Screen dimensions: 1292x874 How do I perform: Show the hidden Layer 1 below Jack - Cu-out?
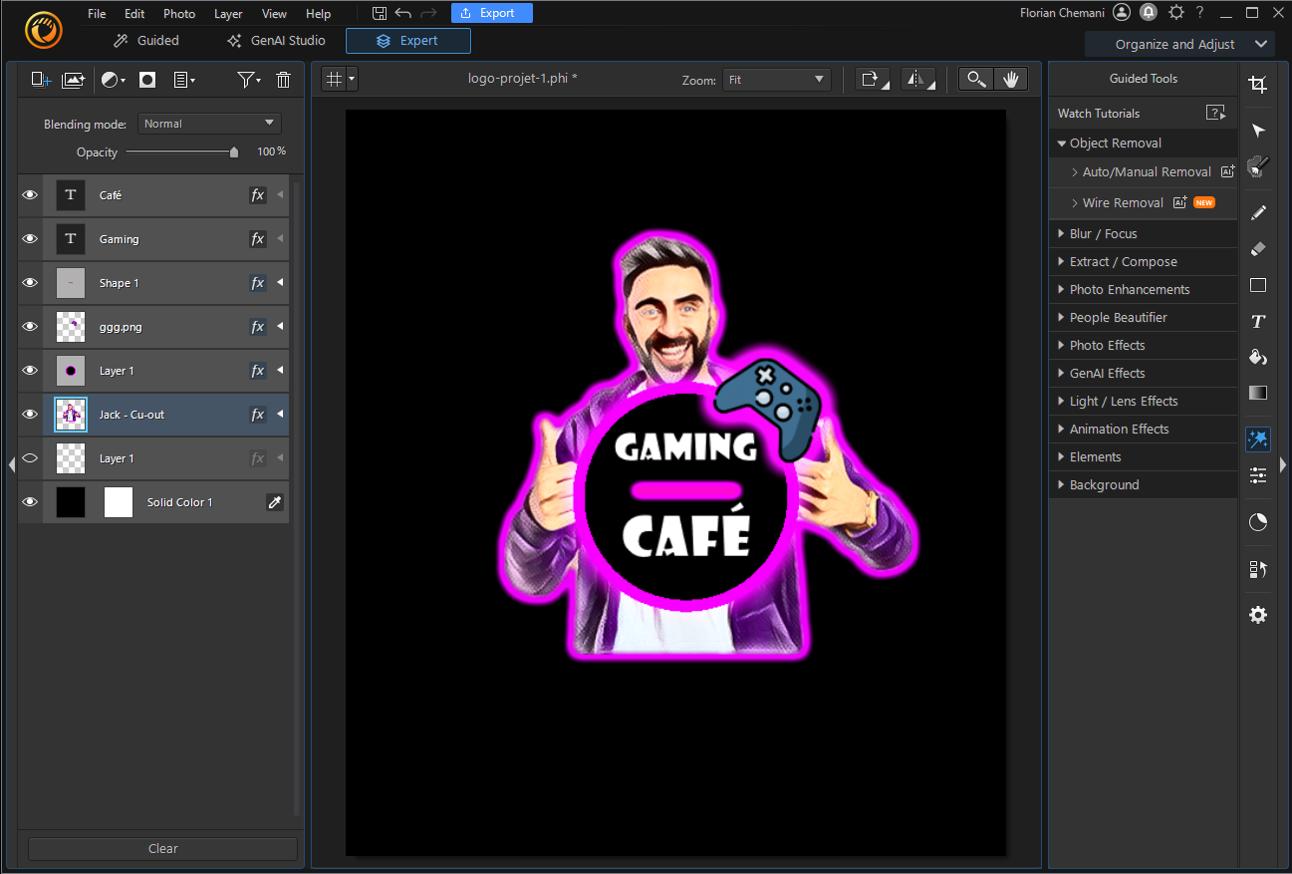[x=29, y=458]
